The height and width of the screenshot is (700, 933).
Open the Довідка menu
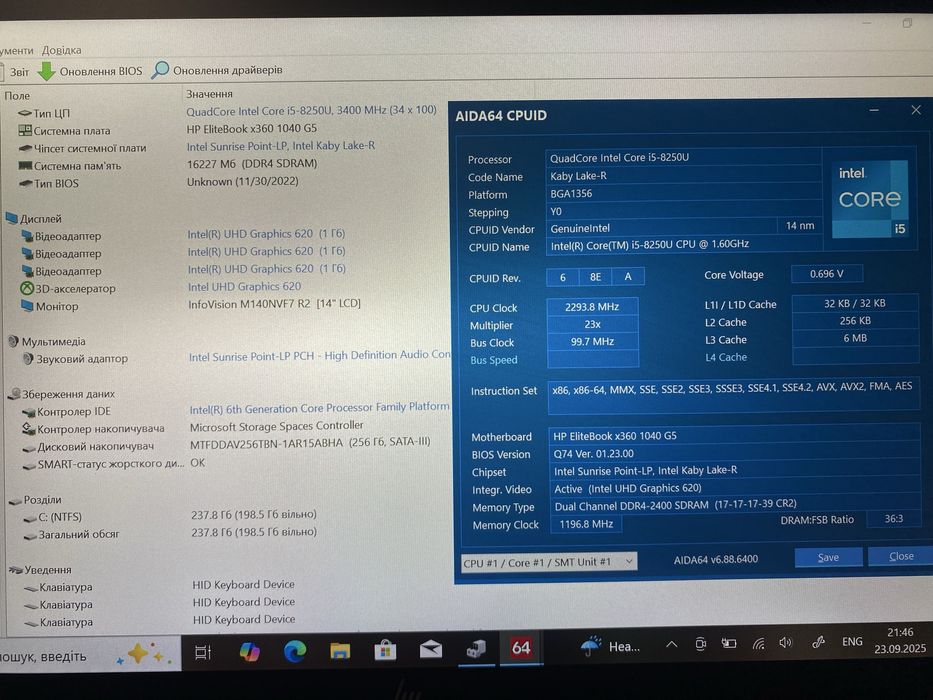click(x=61, y=50)
